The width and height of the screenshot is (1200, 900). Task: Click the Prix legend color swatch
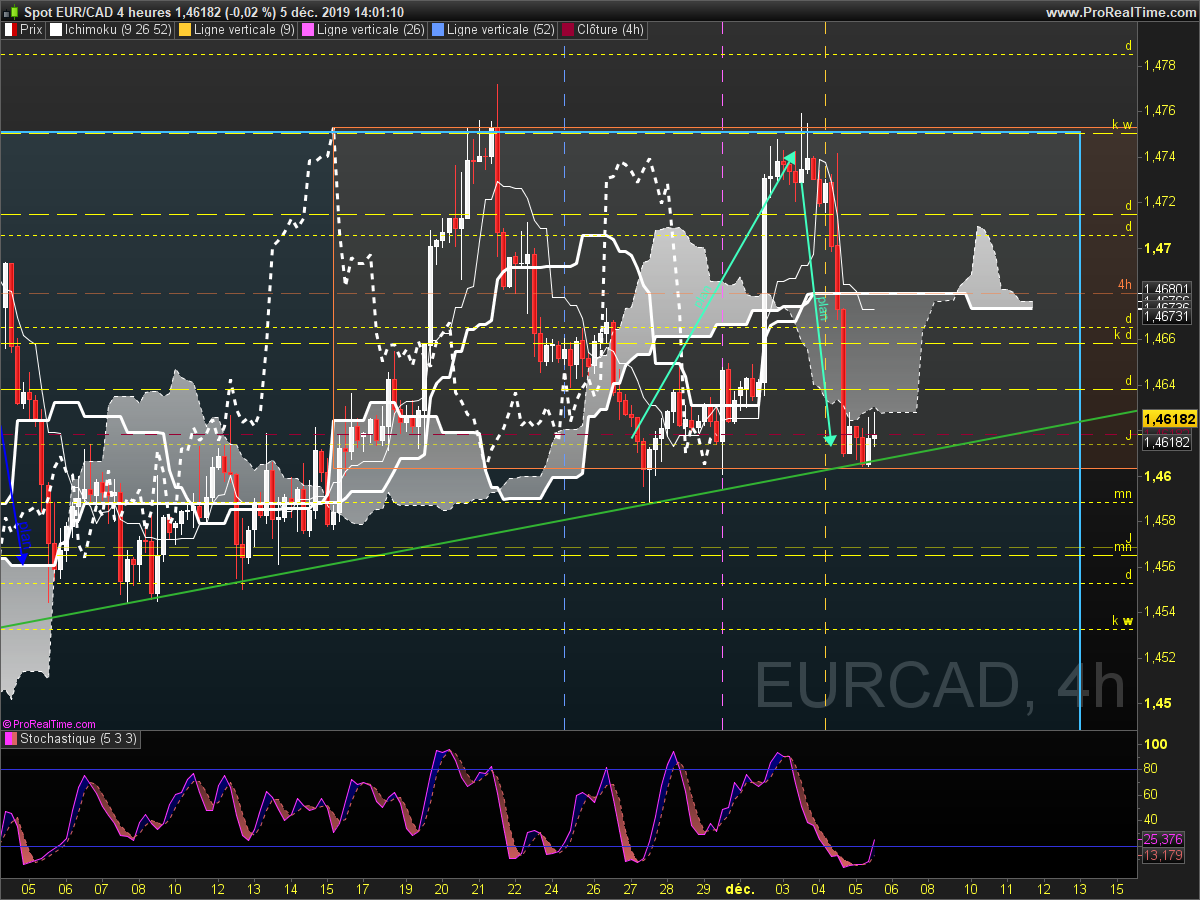(x=11, y=30)
